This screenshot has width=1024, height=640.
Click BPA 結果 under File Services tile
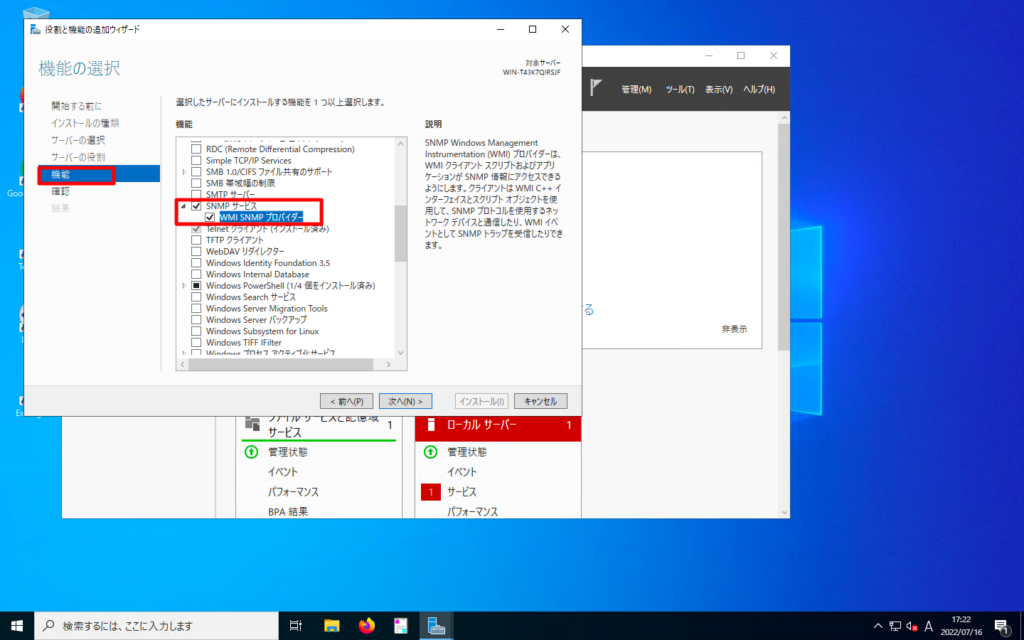[287, 512]
